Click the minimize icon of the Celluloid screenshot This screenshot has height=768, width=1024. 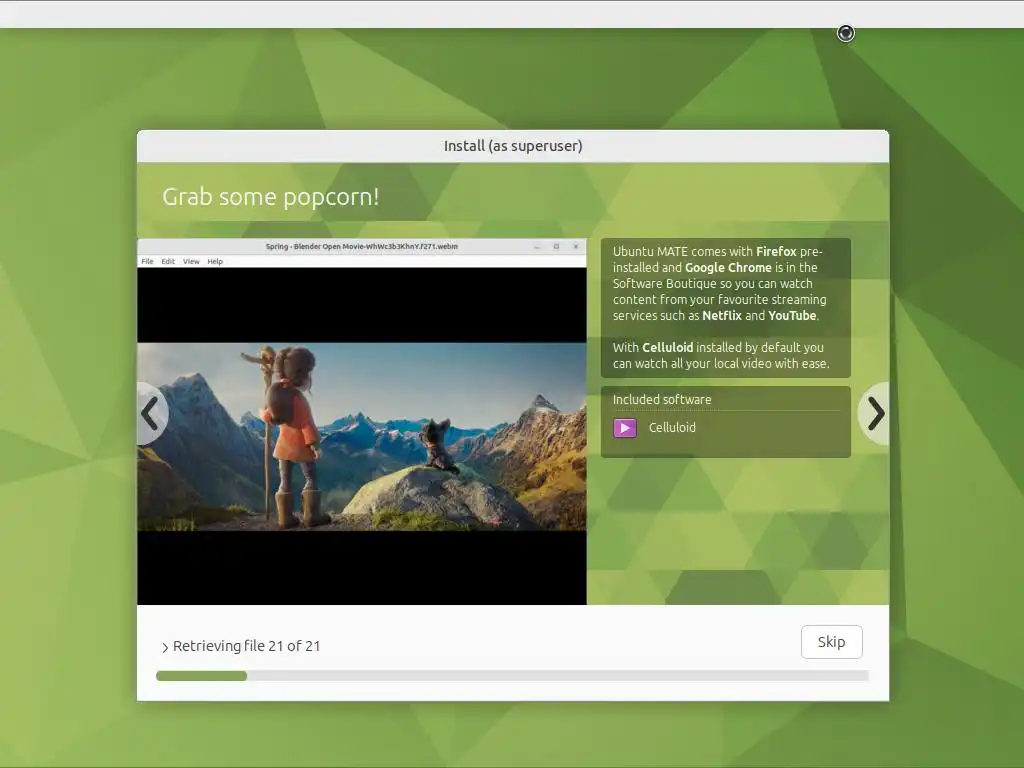(537, 246)
